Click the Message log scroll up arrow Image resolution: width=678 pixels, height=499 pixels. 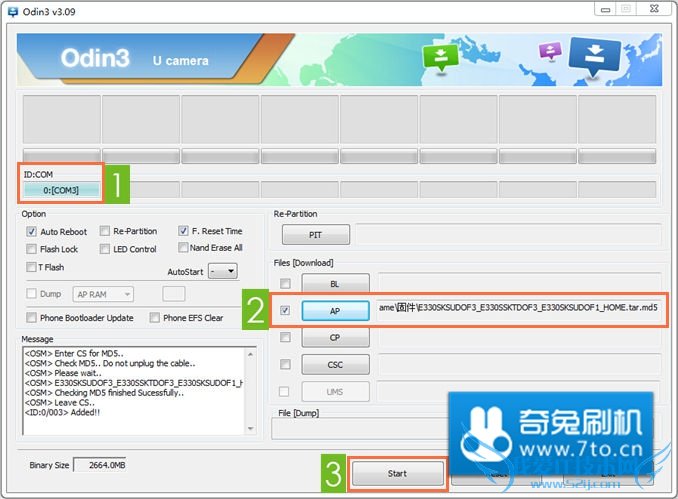point(250,355)
